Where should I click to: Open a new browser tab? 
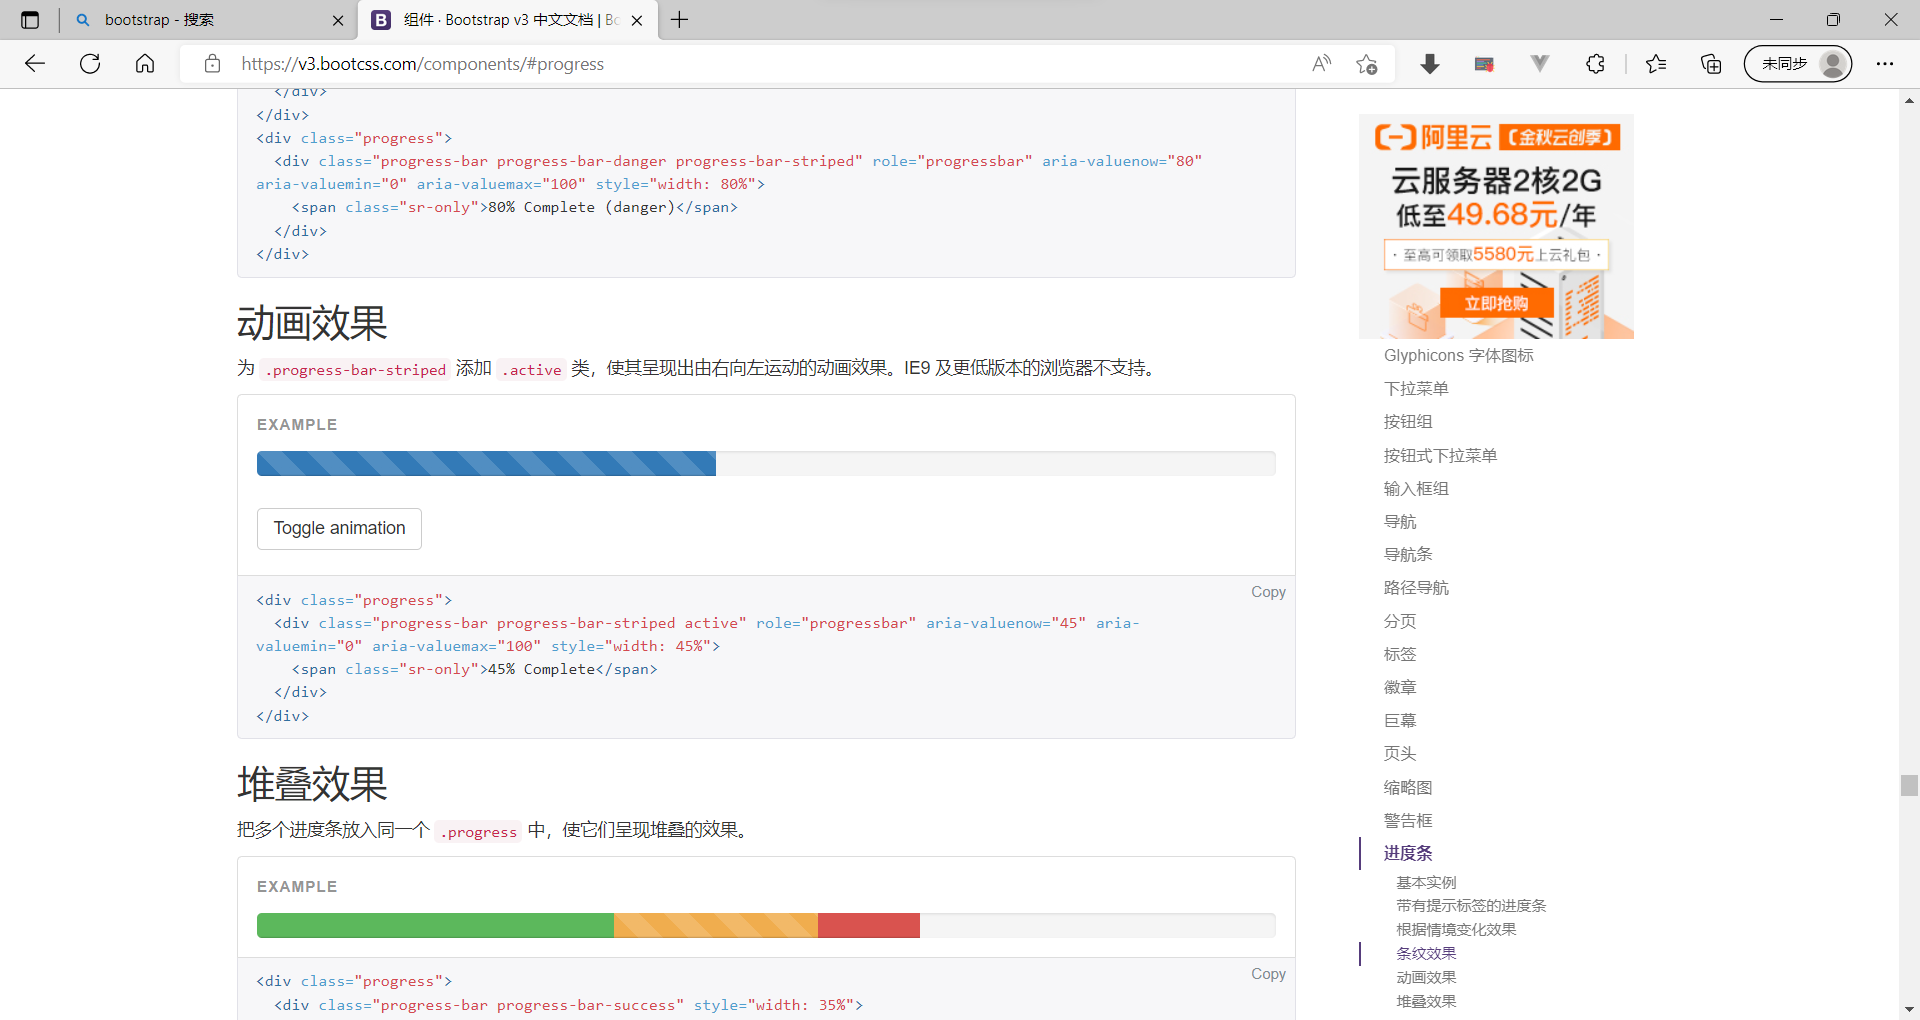pyautogui.click(x=679, y=19)
